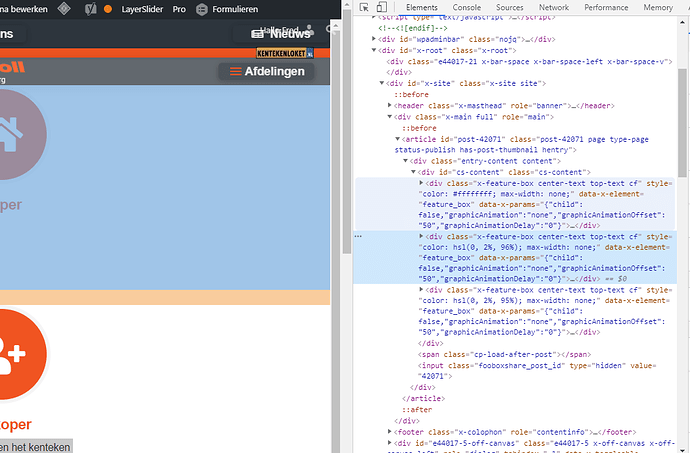Select ::before under the x-main div

point(419,128)
